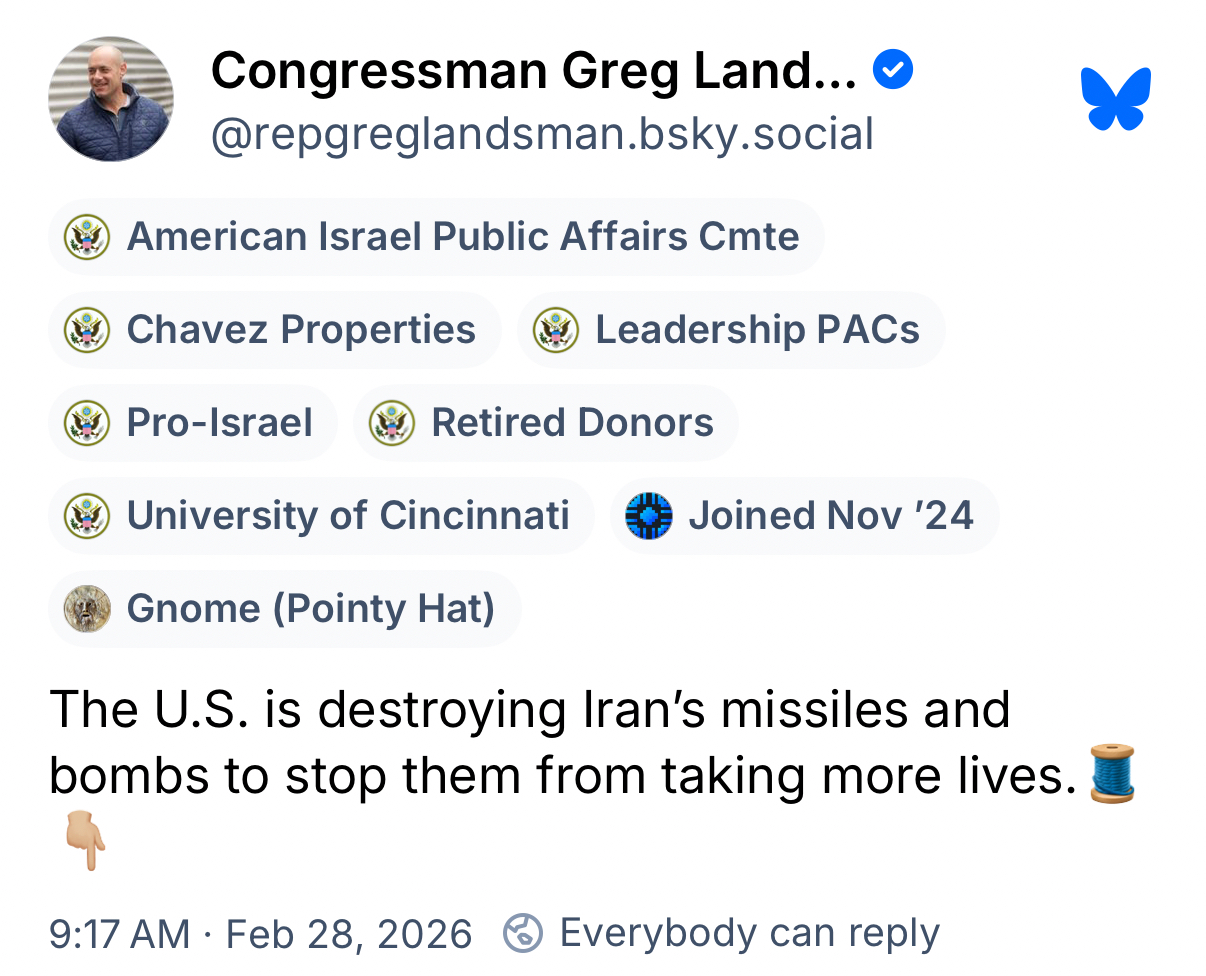
Task: Click the blue verified checkmark badge
Action: coord(892,71)
